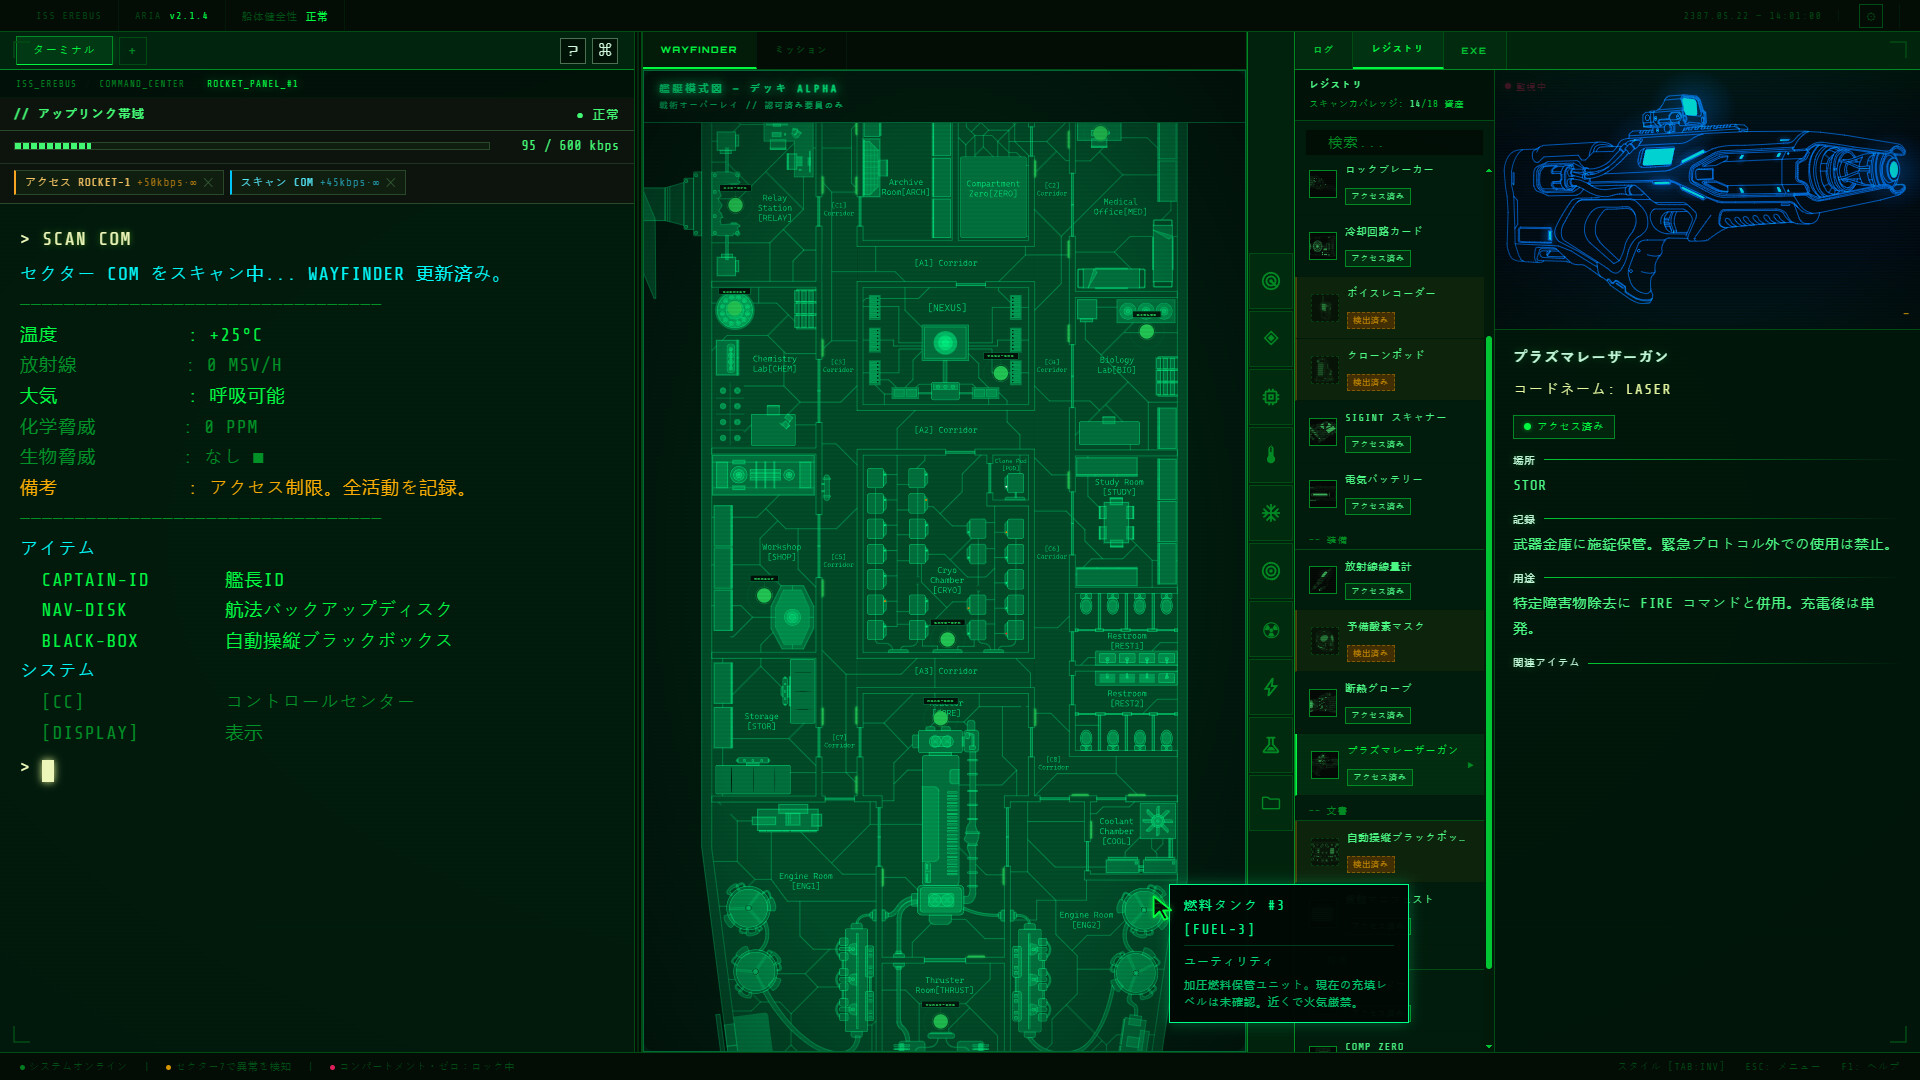Select ロックブレーカー in registry list
1920x1080 pixels.
click(1390, 183)
